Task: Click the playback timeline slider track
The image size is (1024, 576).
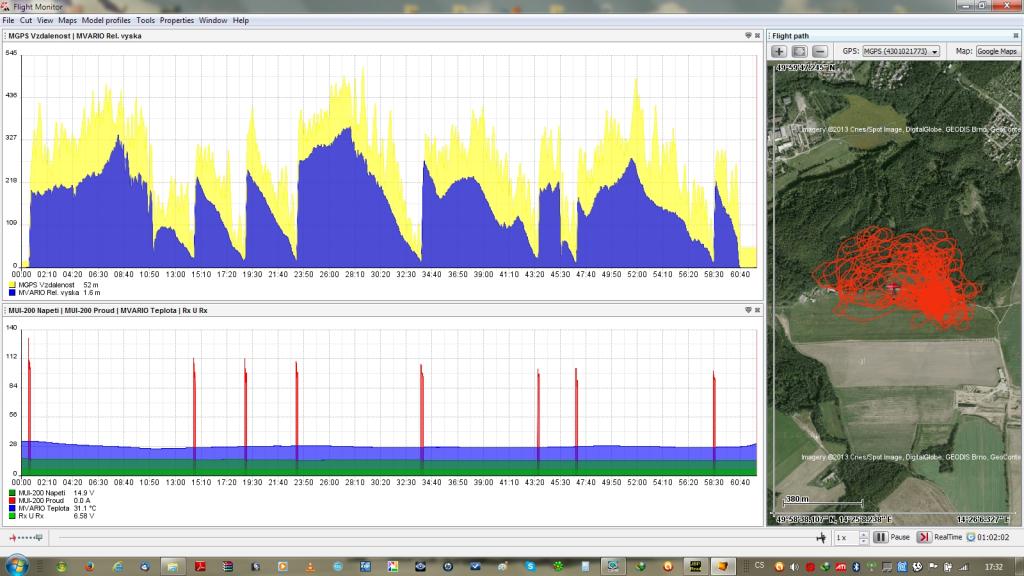Action: pos(430,537)
